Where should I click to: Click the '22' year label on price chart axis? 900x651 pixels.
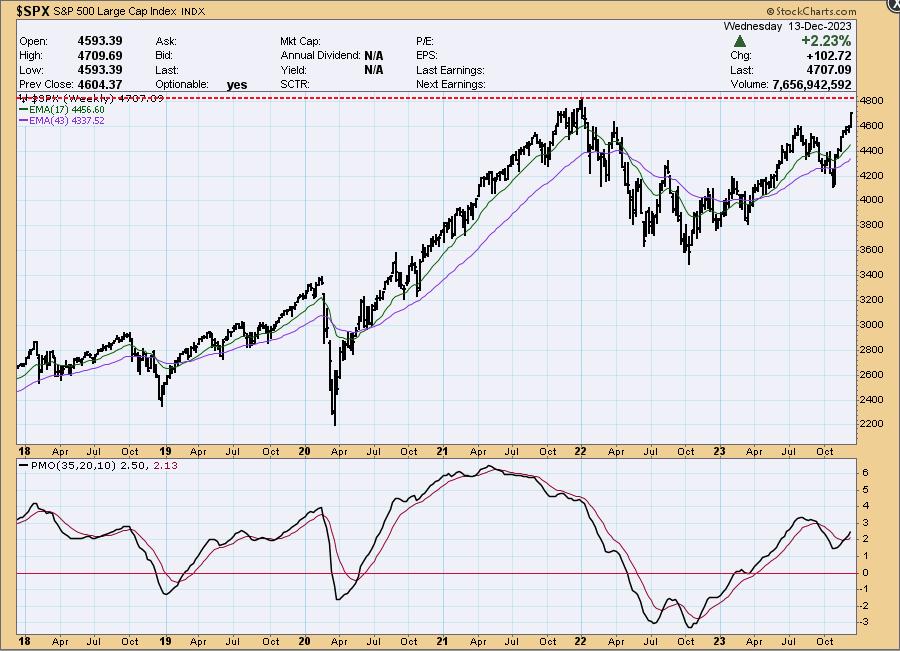coord(580,451)
